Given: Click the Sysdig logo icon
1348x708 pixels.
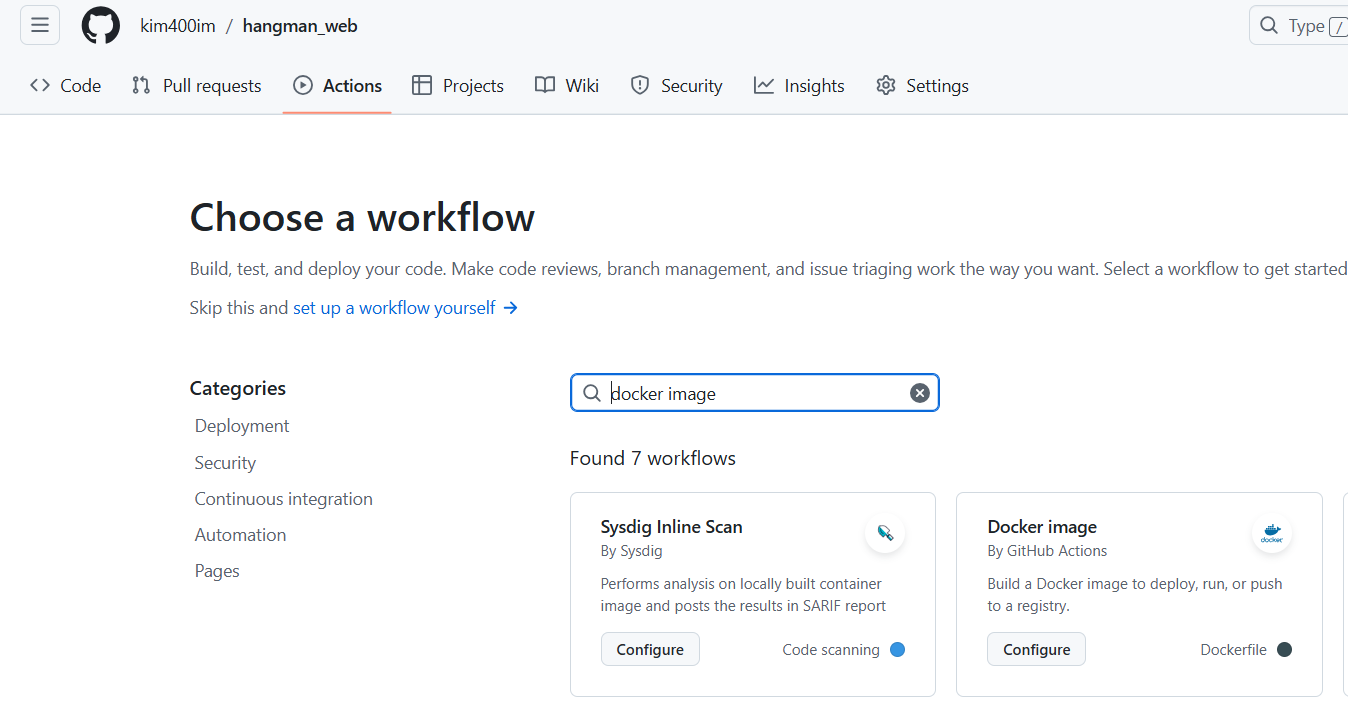Looking at the screenshot, I should (x=885, y=532).
